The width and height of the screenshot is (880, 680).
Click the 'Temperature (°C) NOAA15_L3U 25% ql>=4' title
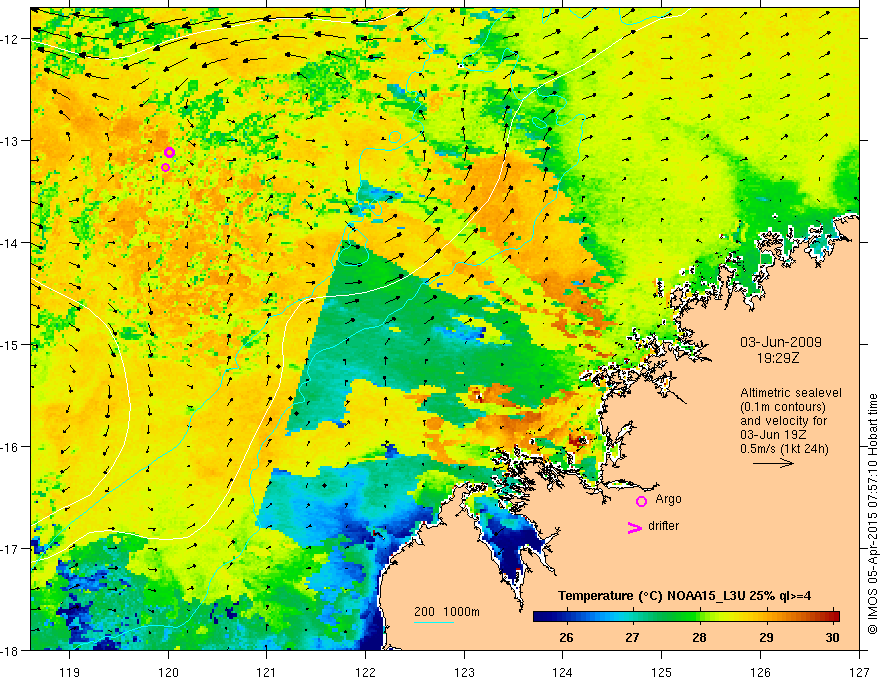pyautogui.click(x=684, y=596)
